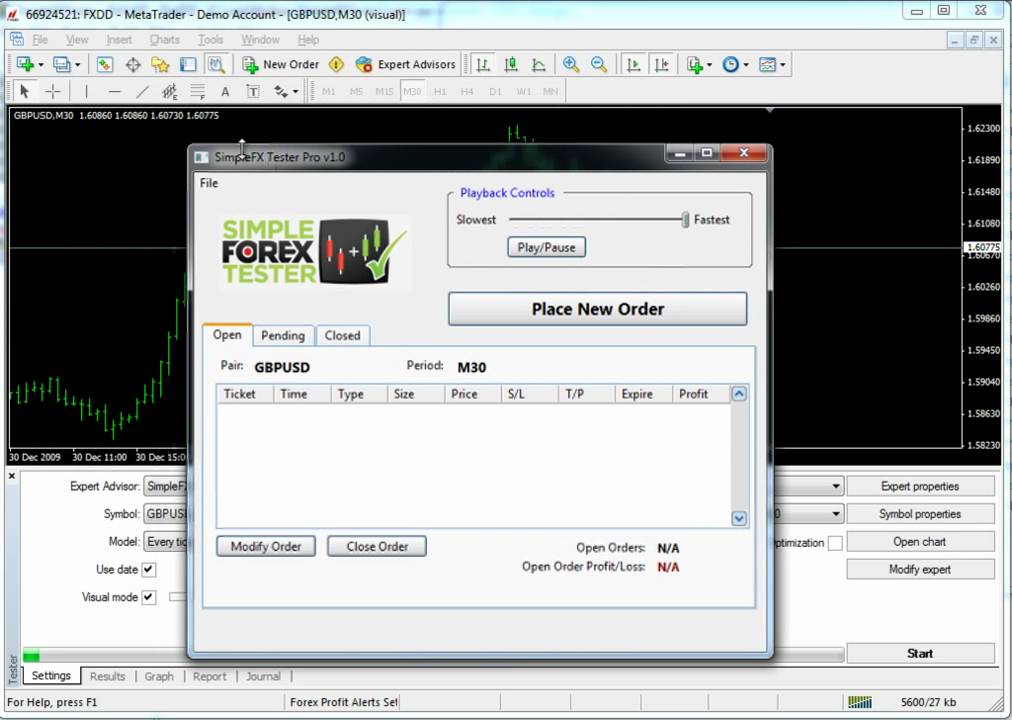The image size is (1012, 720).
Task: Switch chart to bar chart style
Action: coord(483,65)
